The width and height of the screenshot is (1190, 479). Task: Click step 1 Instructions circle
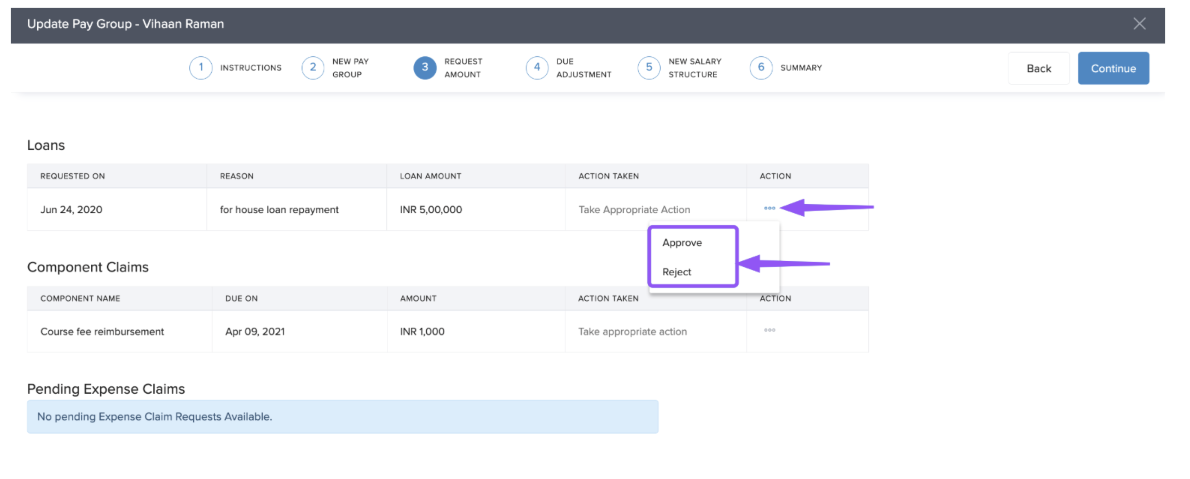click(x=201, y=68)
